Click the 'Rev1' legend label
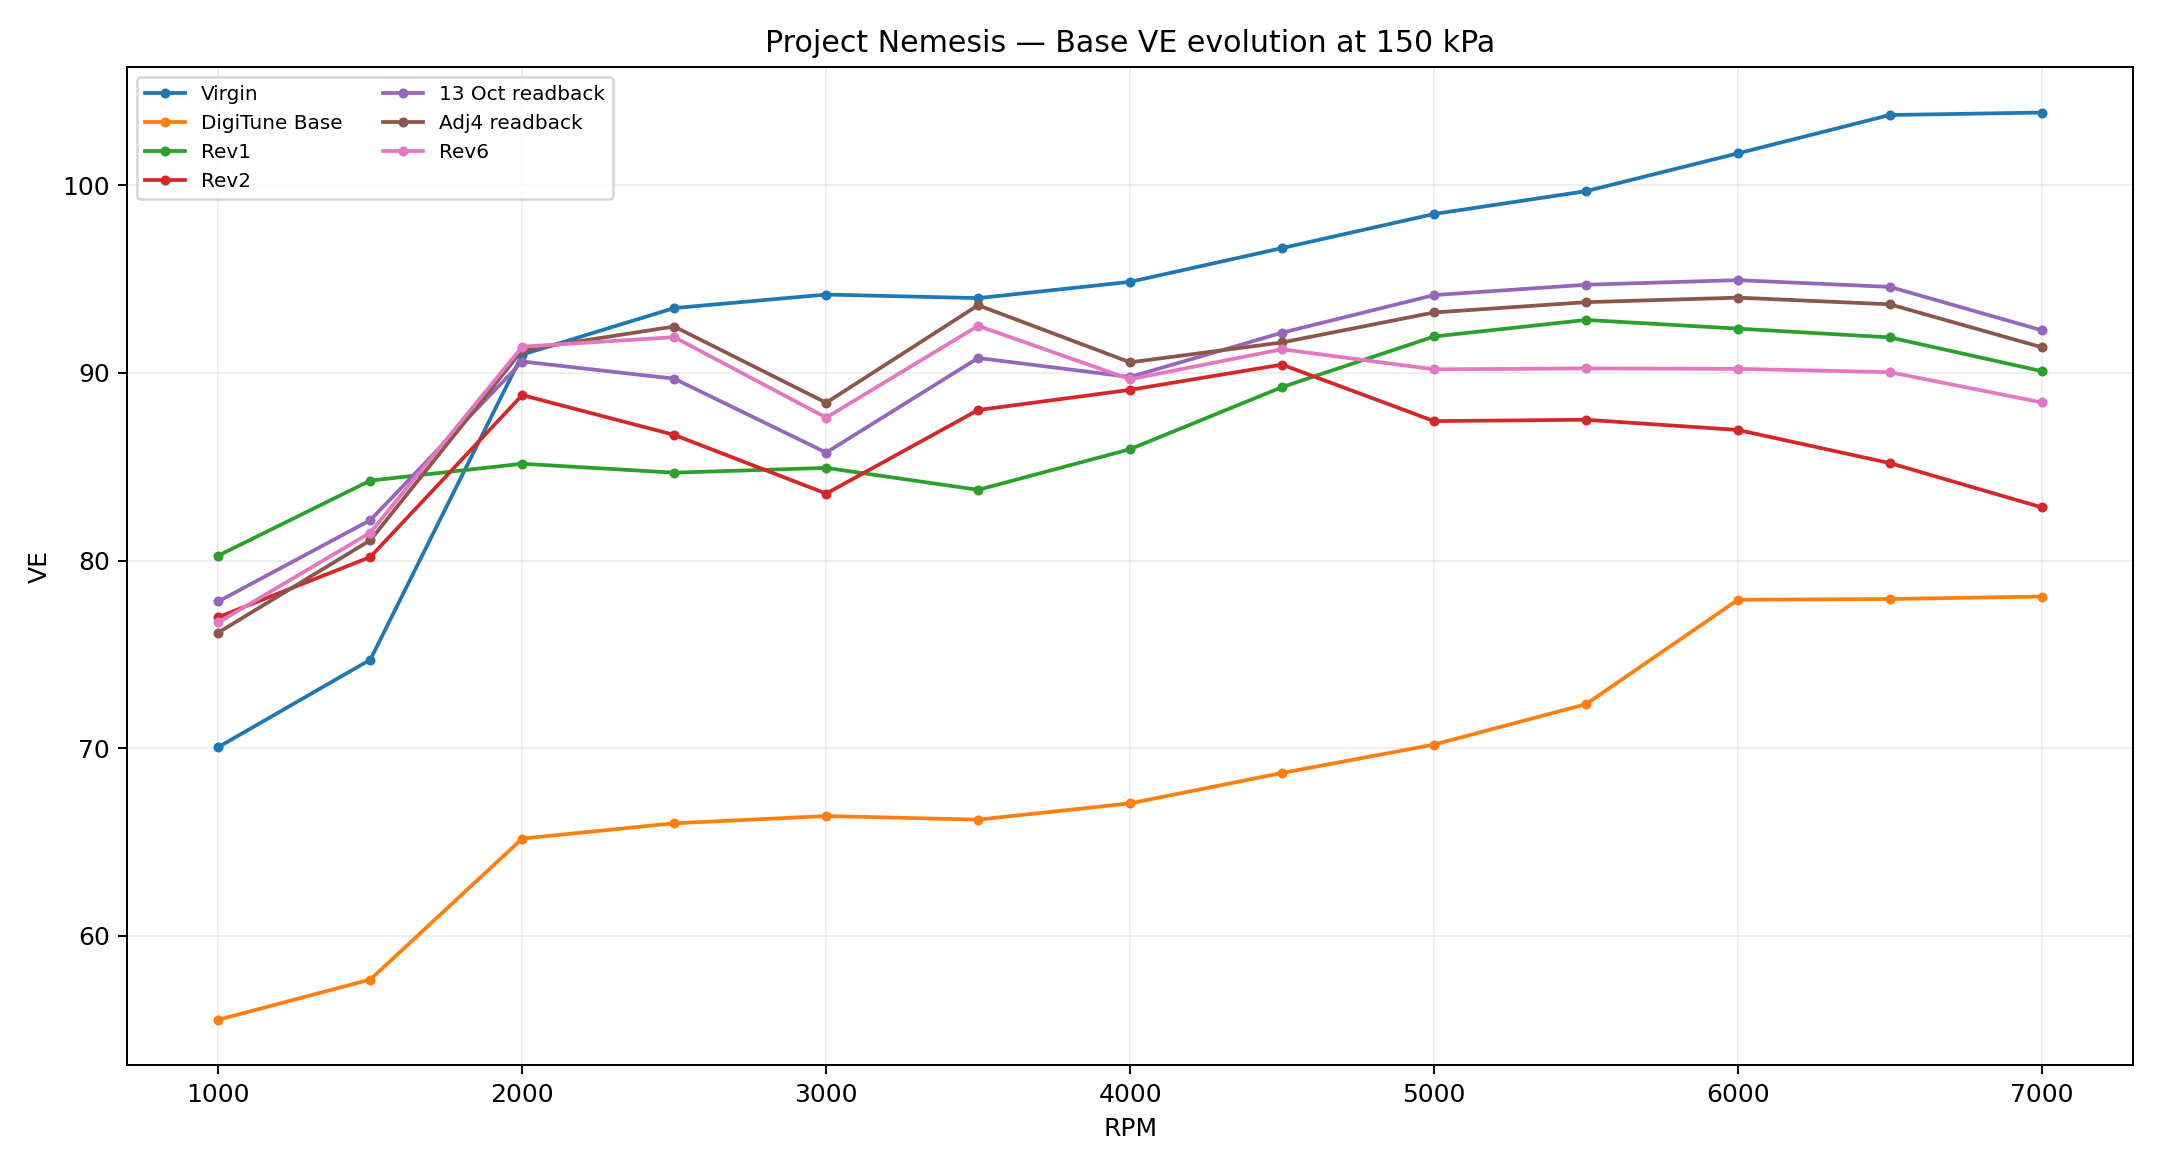2160x1170 pixels. pyautogui.click(x=225, y=152)
